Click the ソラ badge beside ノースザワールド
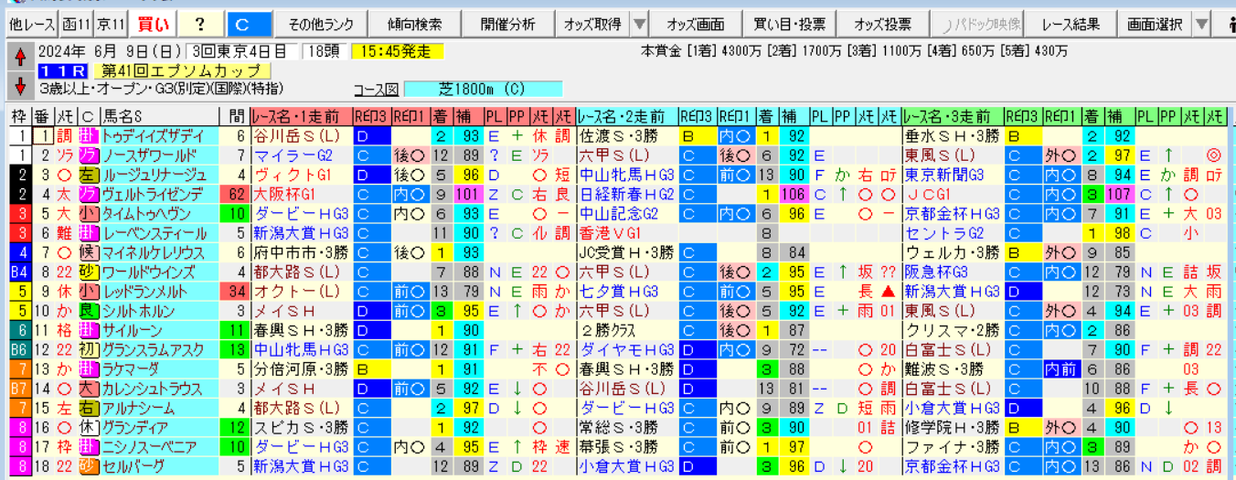The image size is (1236, 480). point(87,154)
